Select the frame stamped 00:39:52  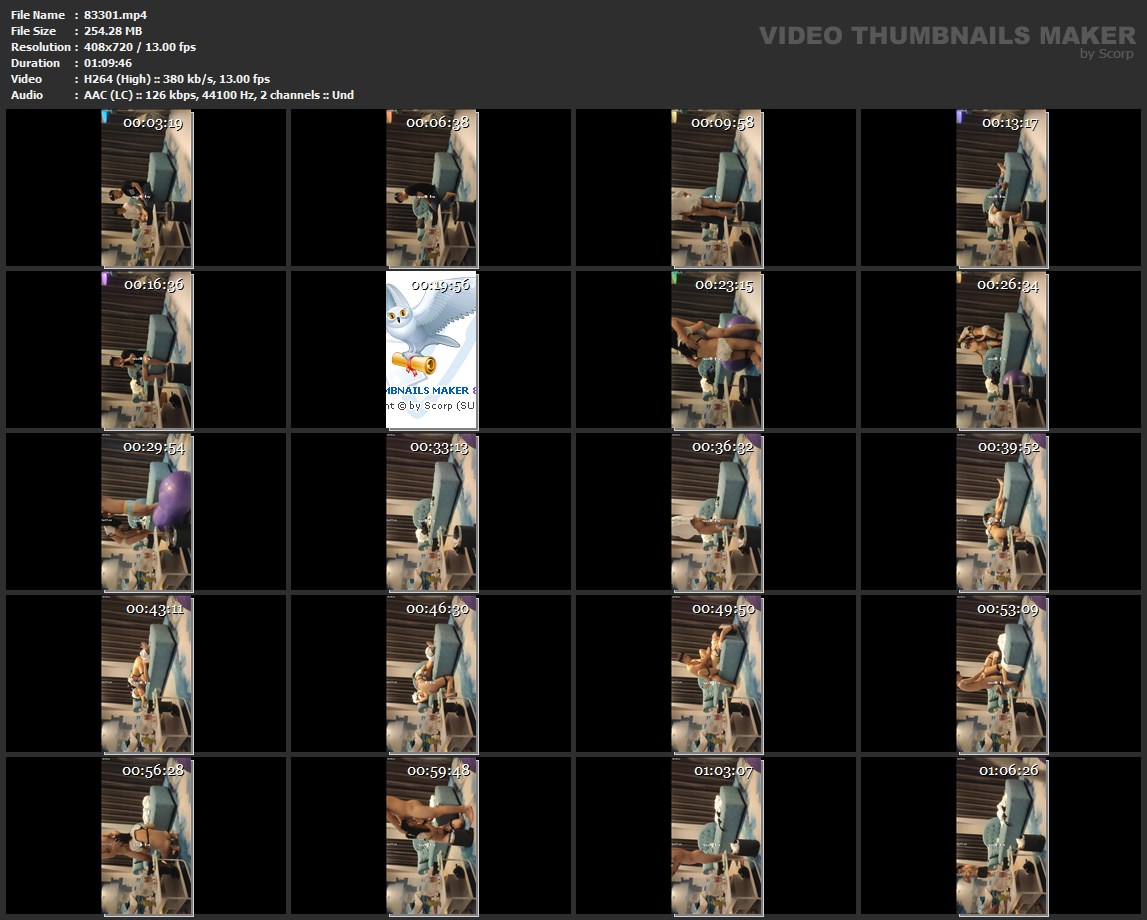tap(1001, 512)
